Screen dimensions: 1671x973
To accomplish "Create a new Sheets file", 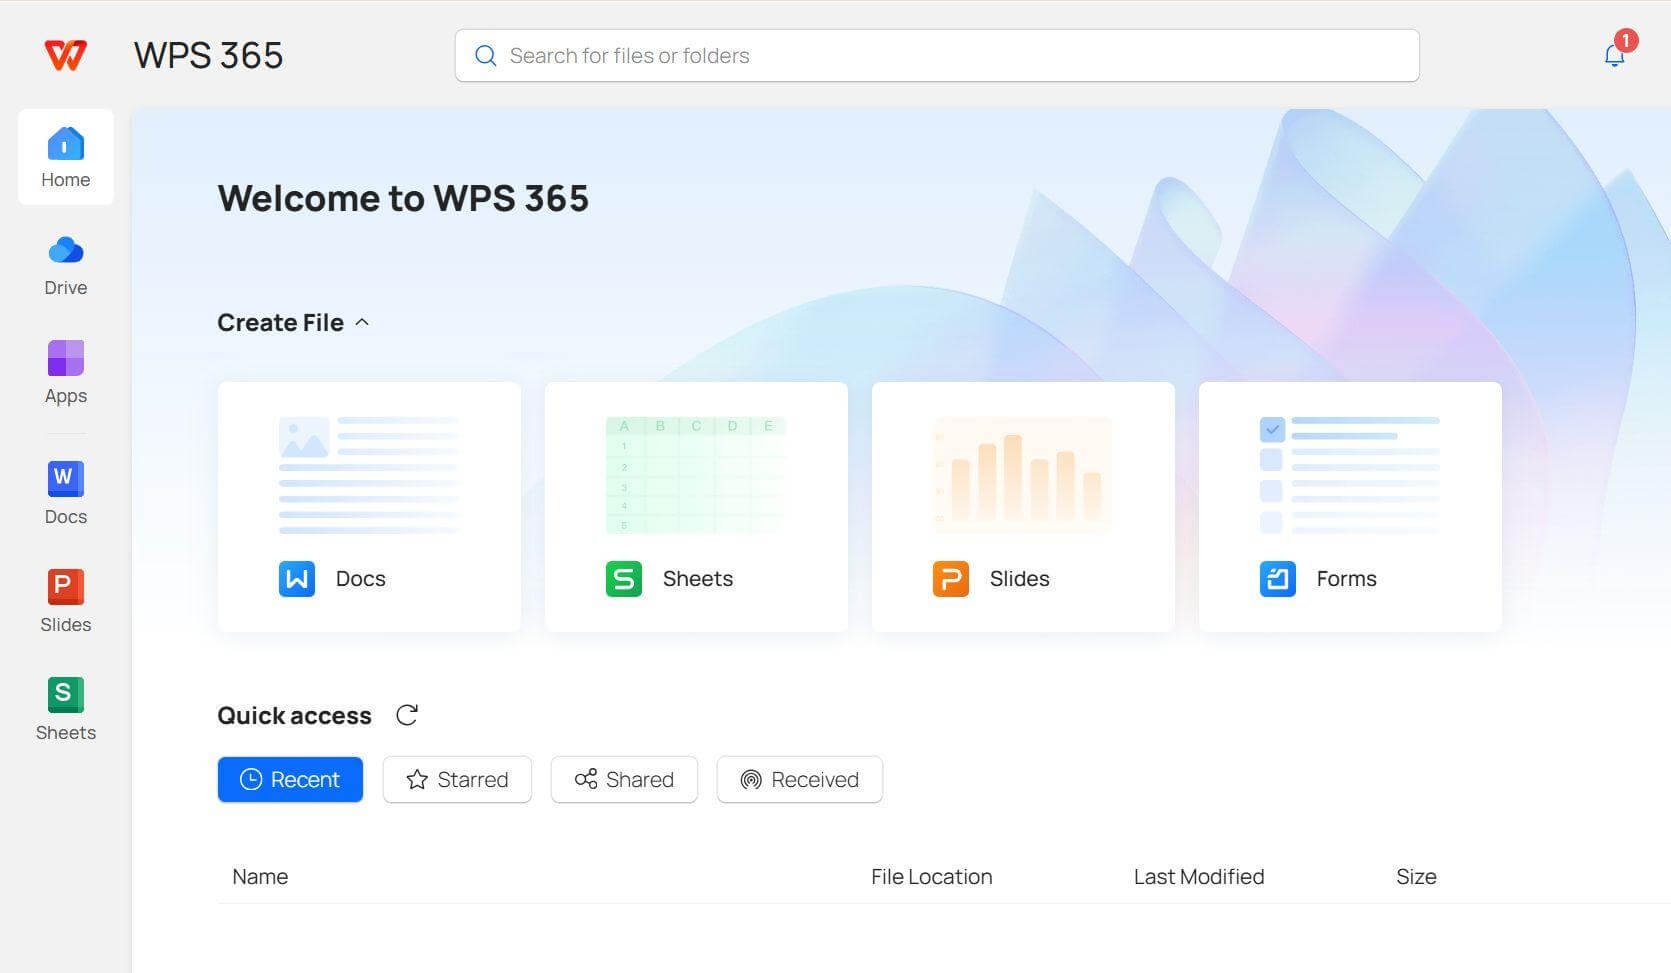I will pyautogui.click(x=695, y=507).
